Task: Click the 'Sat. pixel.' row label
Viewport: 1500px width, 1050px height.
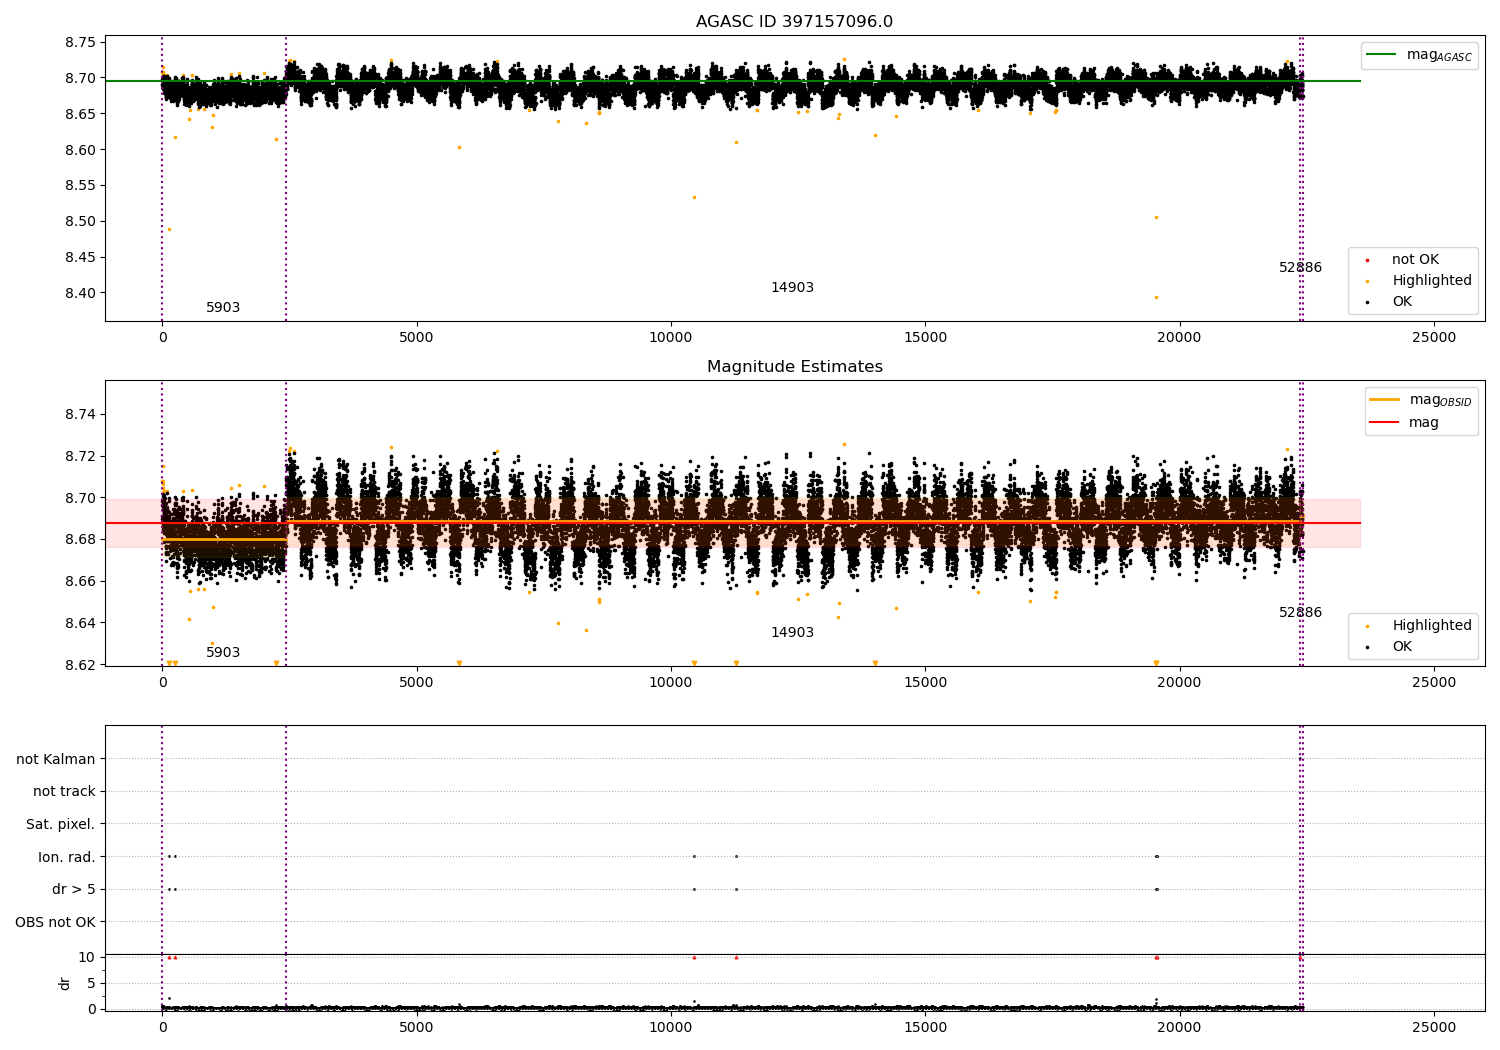Action: [x=61, y=825]
